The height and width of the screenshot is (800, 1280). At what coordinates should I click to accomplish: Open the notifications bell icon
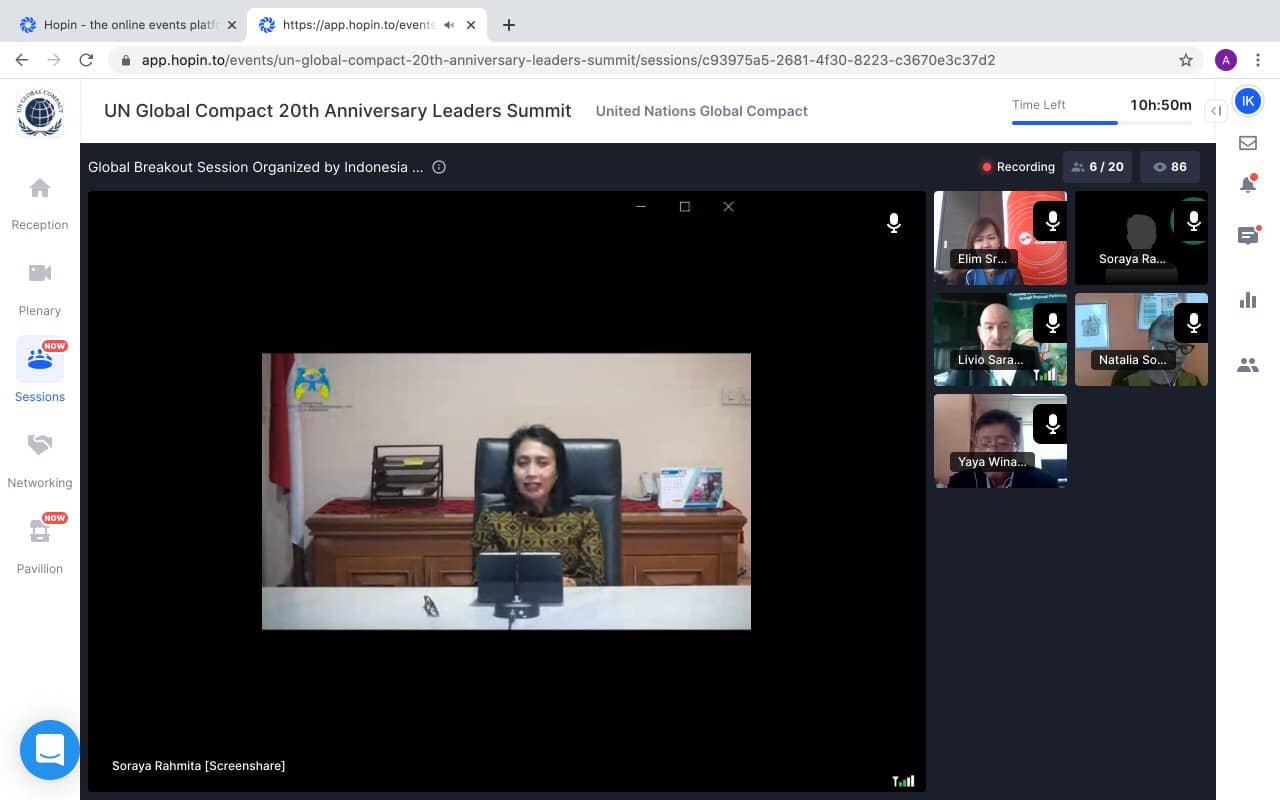1248,185
